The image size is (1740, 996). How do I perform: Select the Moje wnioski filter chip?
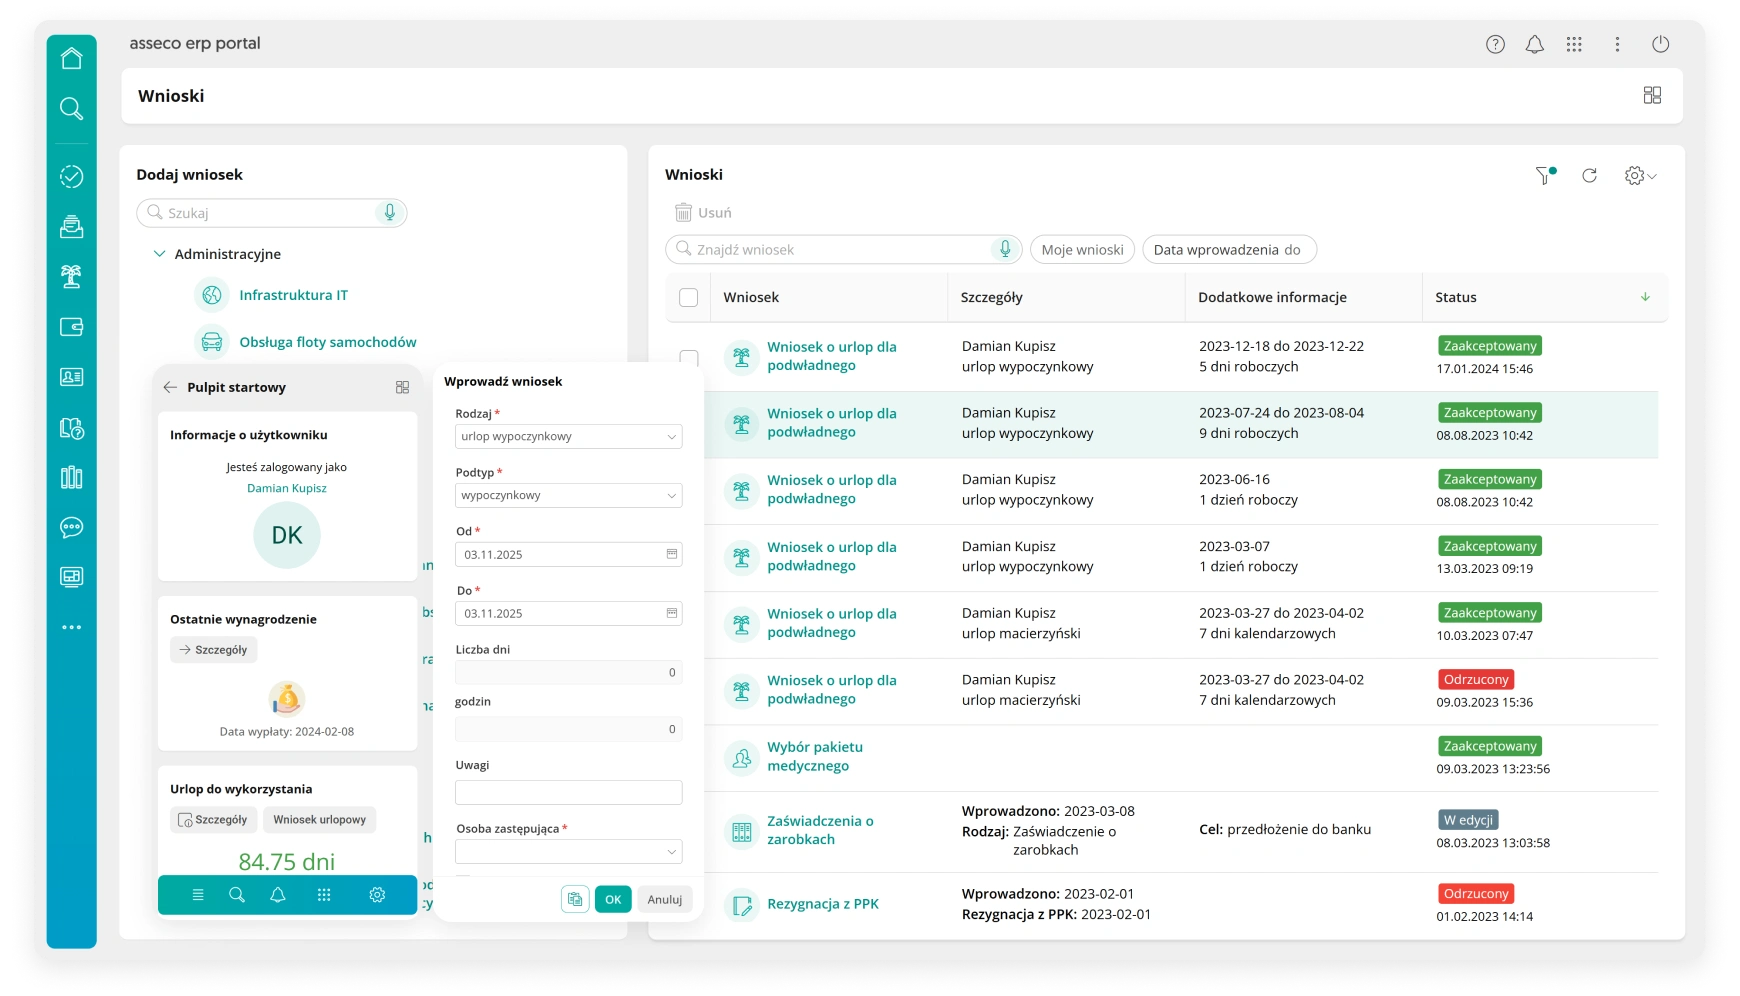[1082, 250]
